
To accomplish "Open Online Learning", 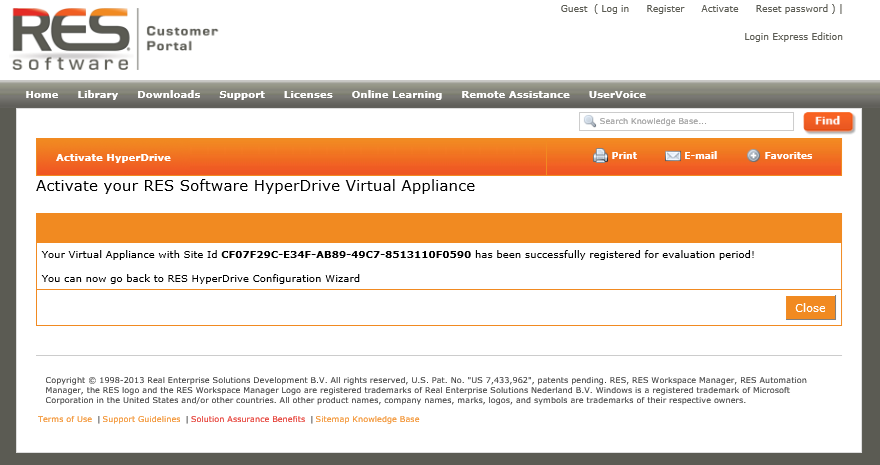I will tap(397, 94).
